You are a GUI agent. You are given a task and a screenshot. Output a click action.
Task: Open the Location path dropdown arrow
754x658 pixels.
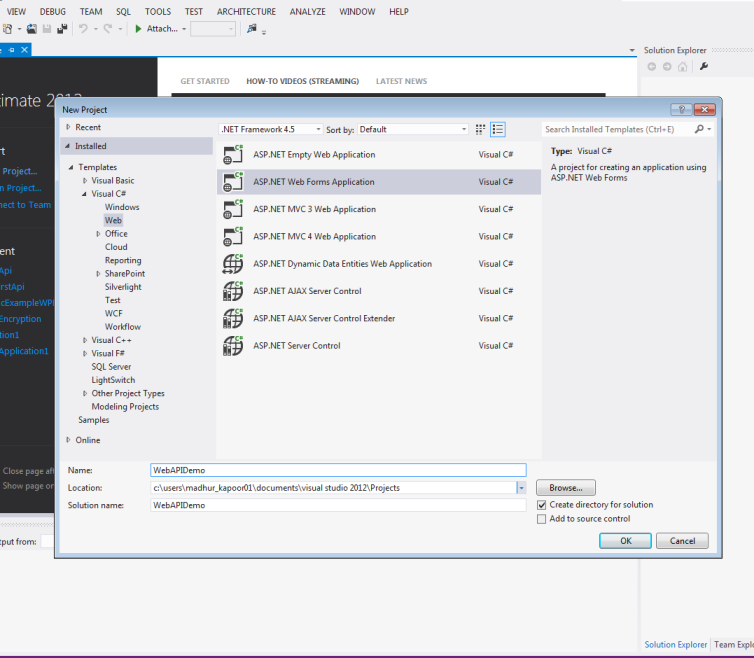521,488
